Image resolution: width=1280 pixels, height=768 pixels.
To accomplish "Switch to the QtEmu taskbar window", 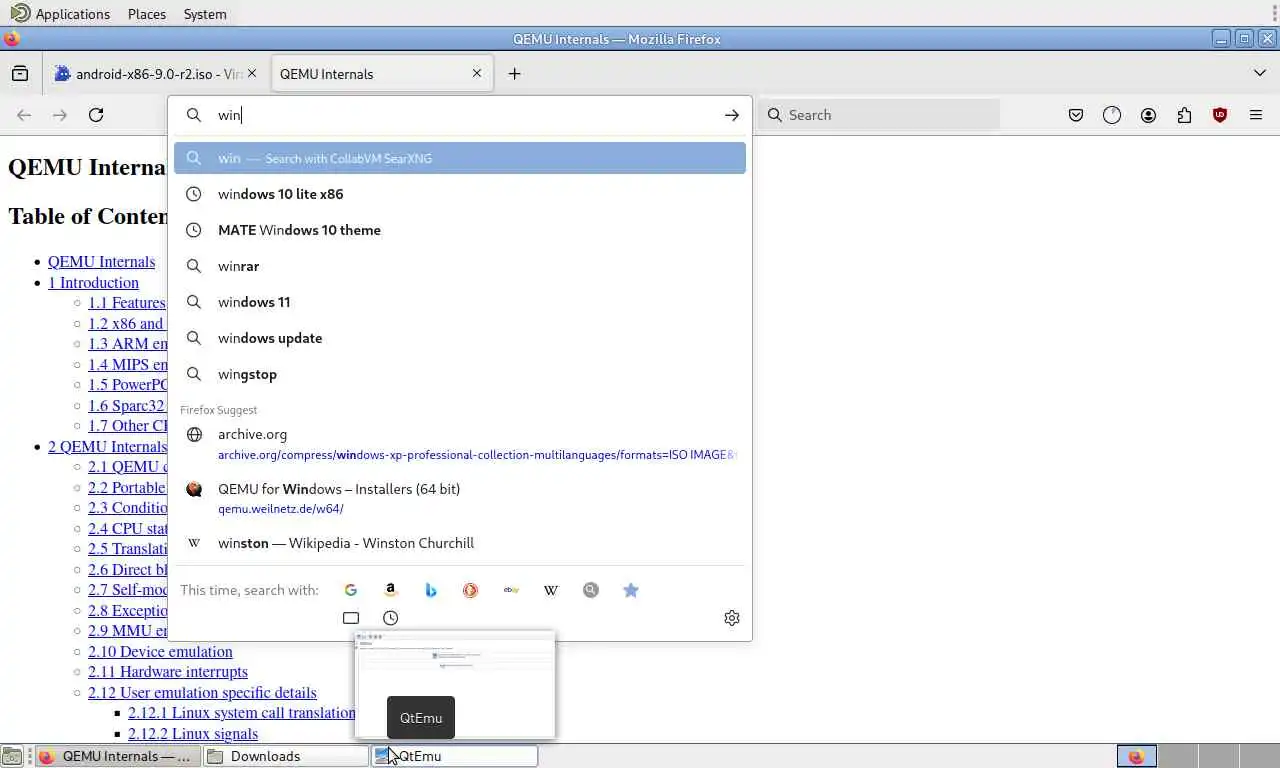I will pos(455,756).
